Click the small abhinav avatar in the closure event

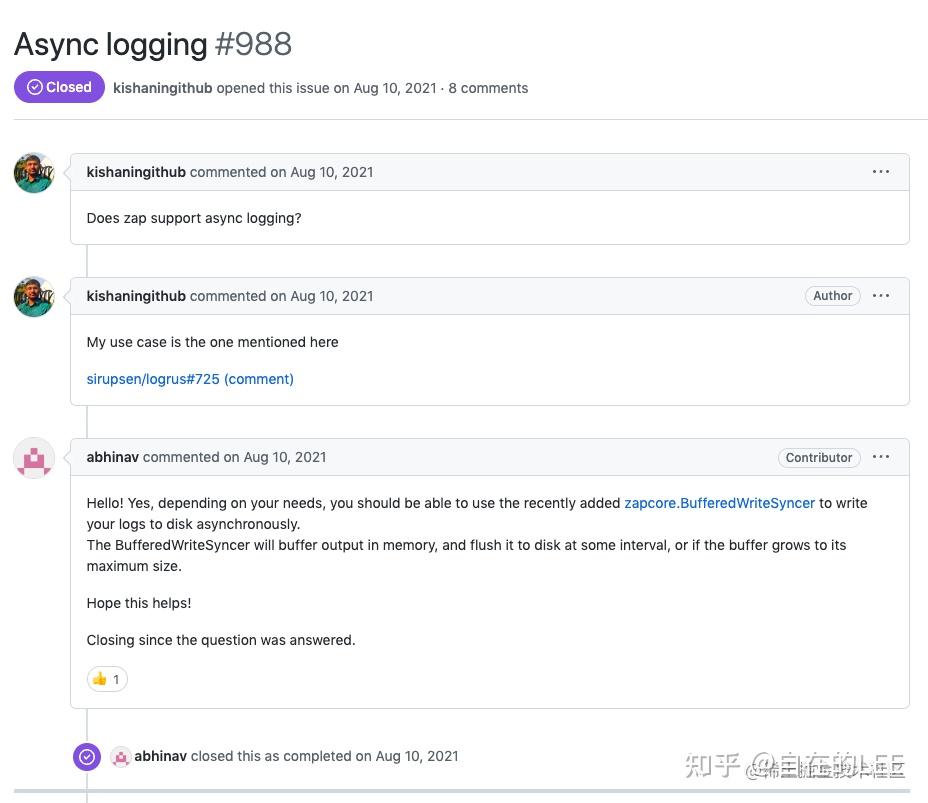coord(121,757)
